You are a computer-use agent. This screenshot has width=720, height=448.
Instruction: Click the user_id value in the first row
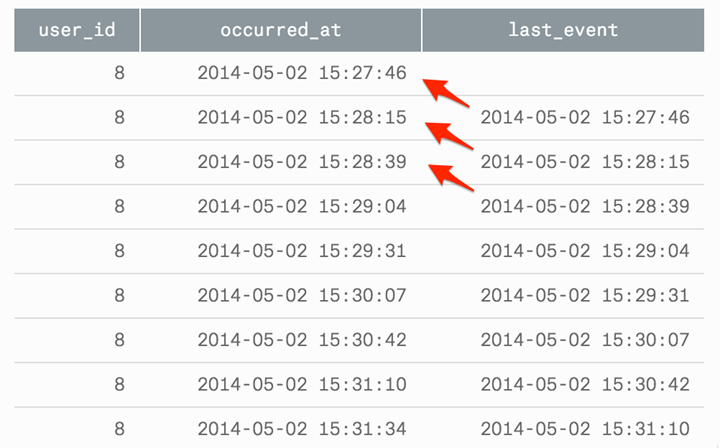(x=119, y=73)
